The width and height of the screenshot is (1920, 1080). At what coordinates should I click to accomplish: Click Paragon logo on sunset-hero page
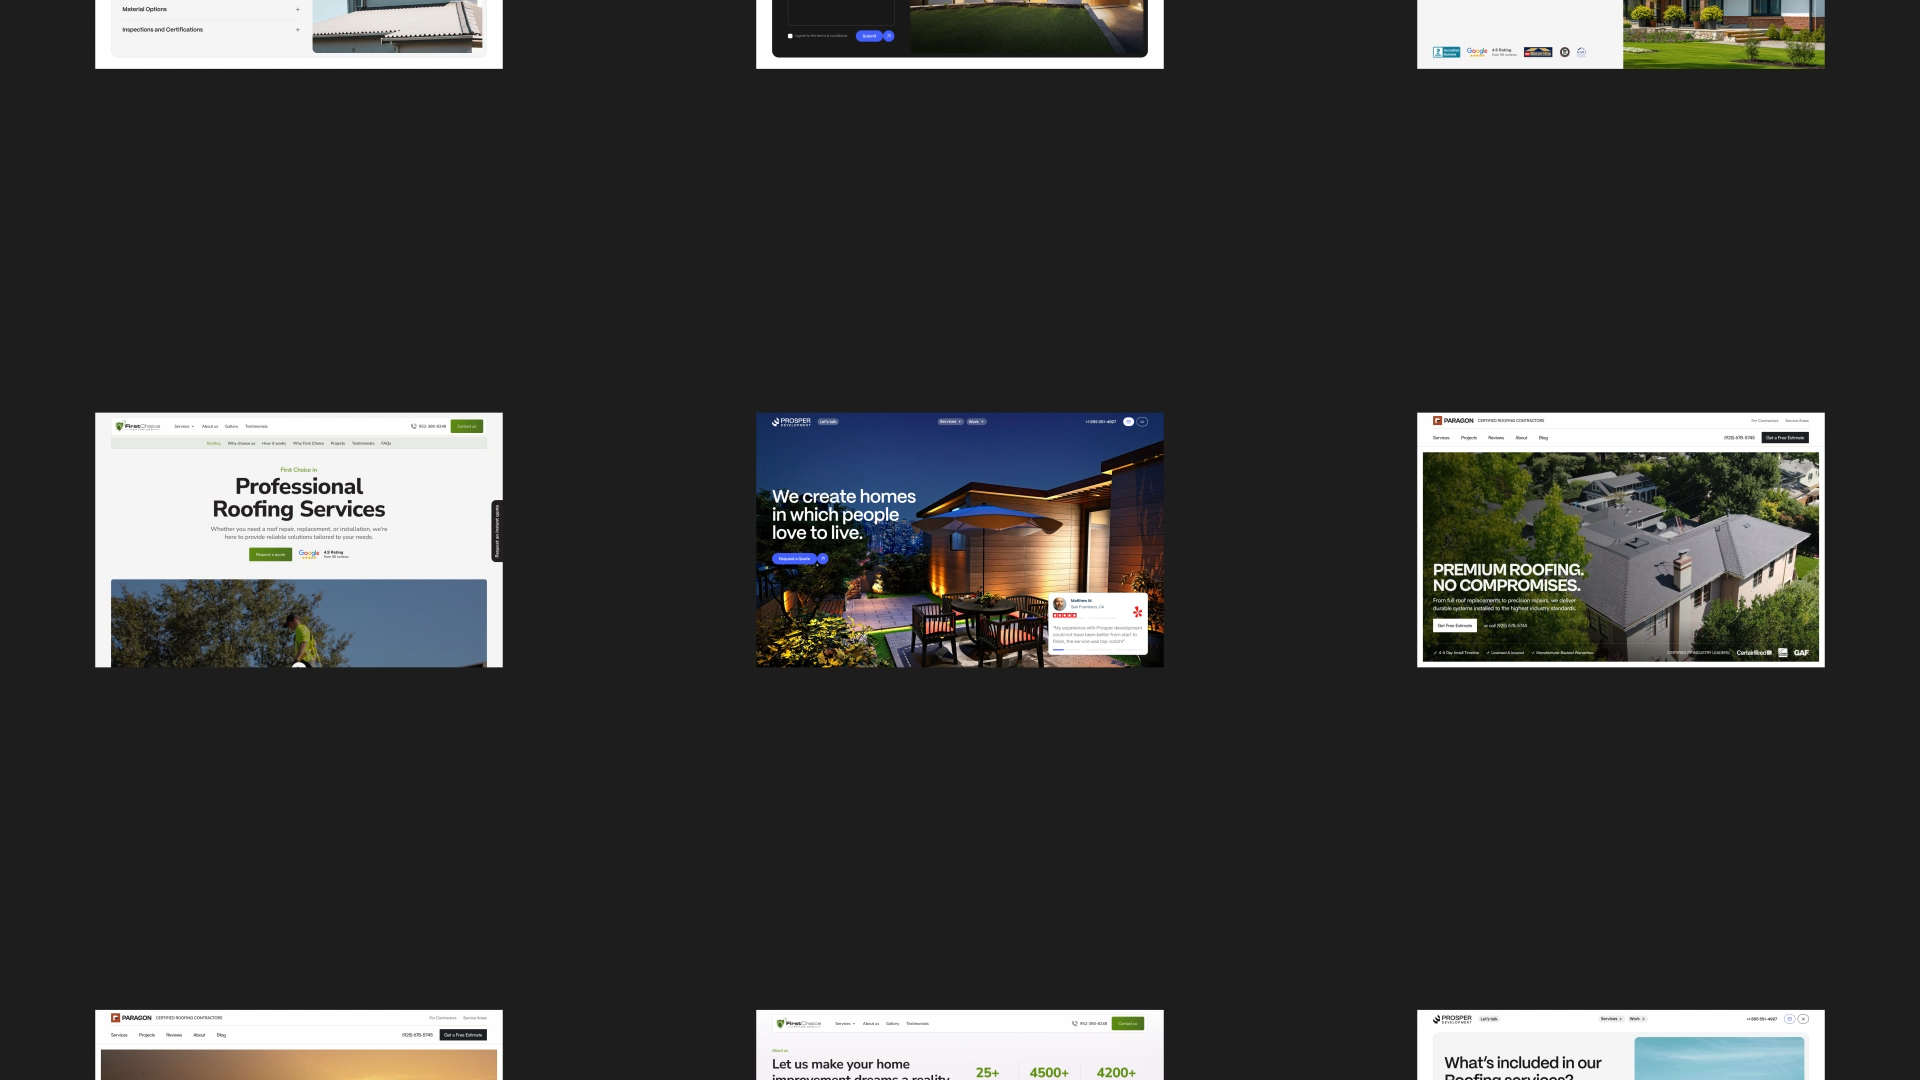pyautogui.click(x=131, y=1018)
